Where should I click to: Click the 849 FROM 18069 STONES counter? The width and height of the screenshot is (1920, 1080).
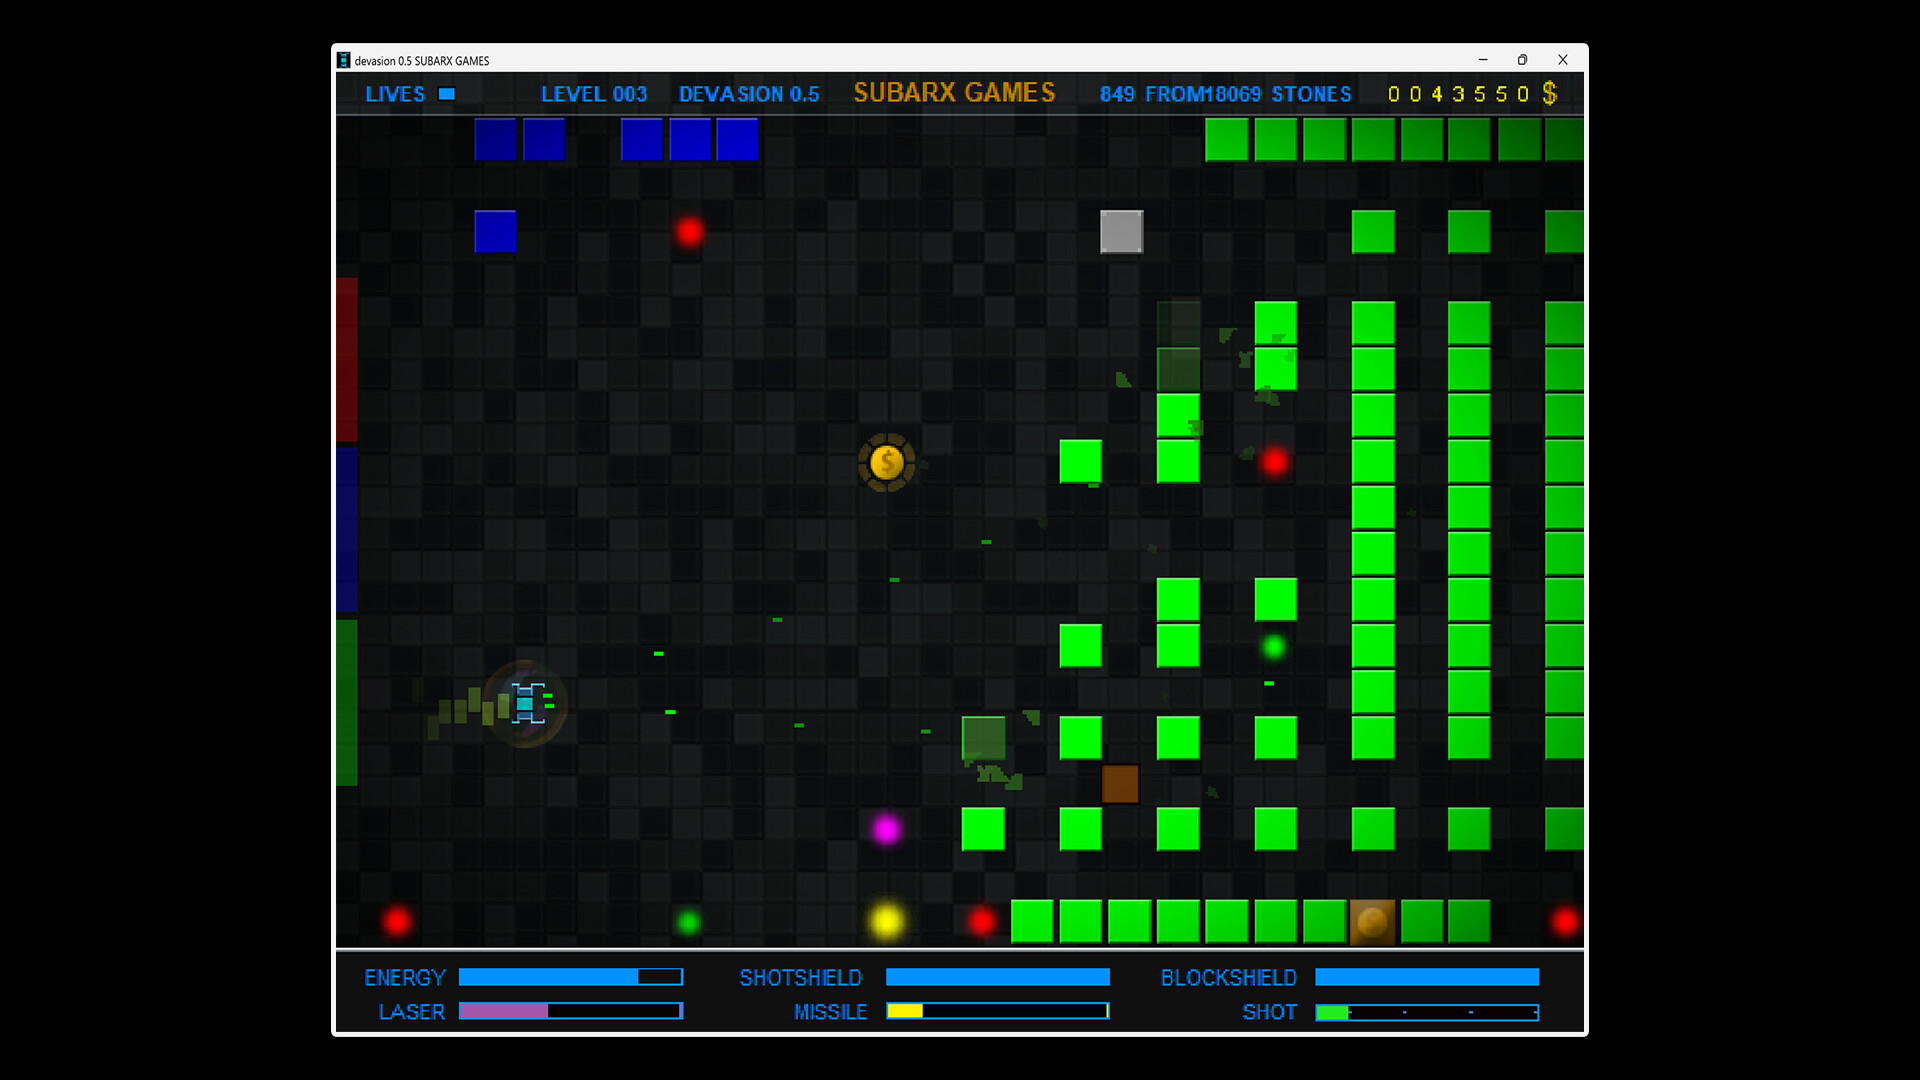point(1226,93)
